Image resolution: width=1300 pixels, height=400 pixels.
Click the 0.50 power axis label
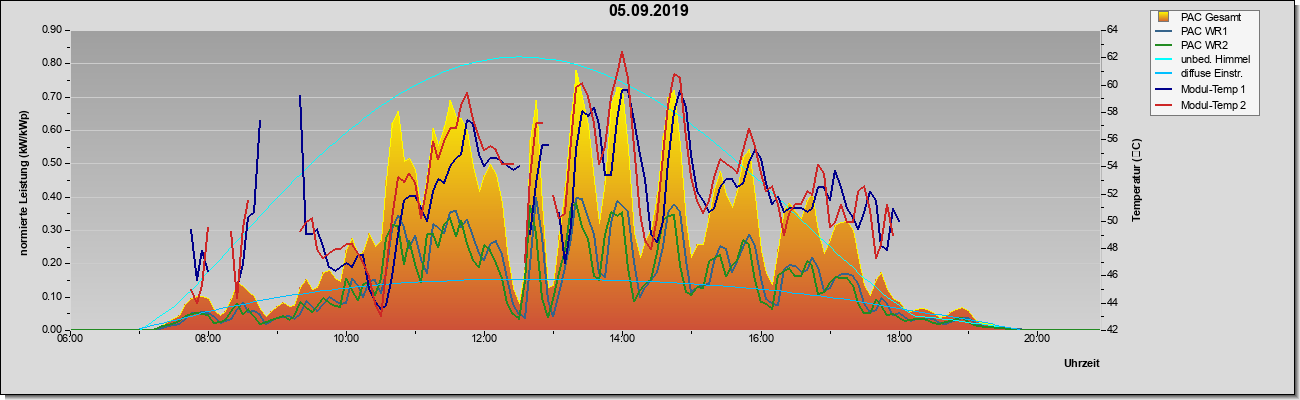coord(52,163)
